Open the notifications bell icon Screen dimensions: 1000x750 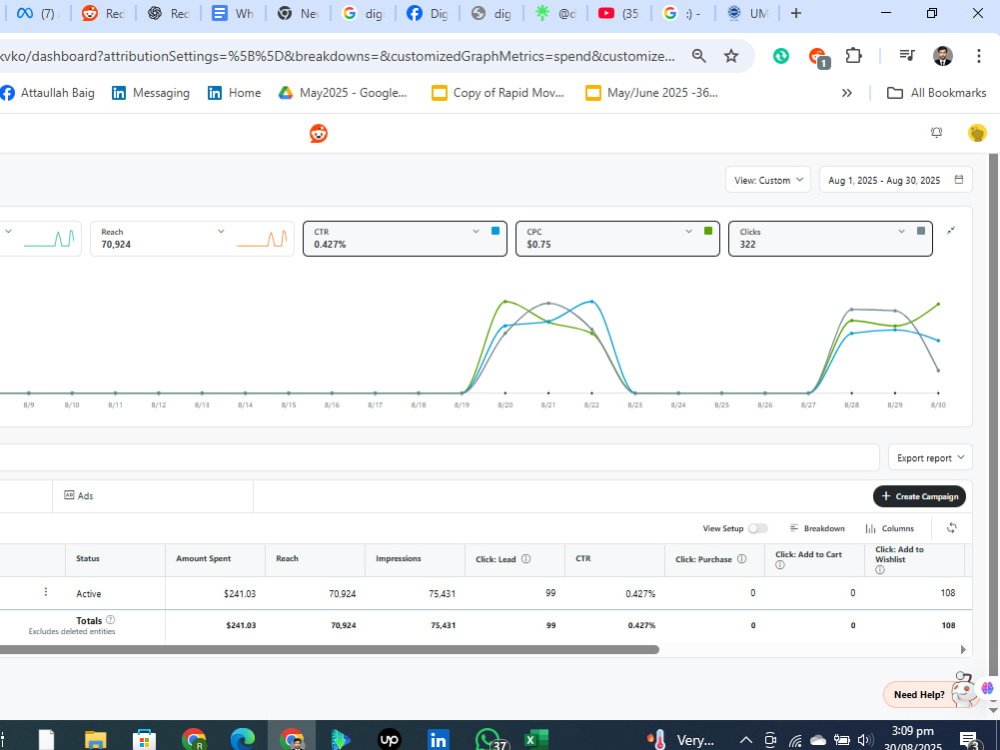coord(936,133)
